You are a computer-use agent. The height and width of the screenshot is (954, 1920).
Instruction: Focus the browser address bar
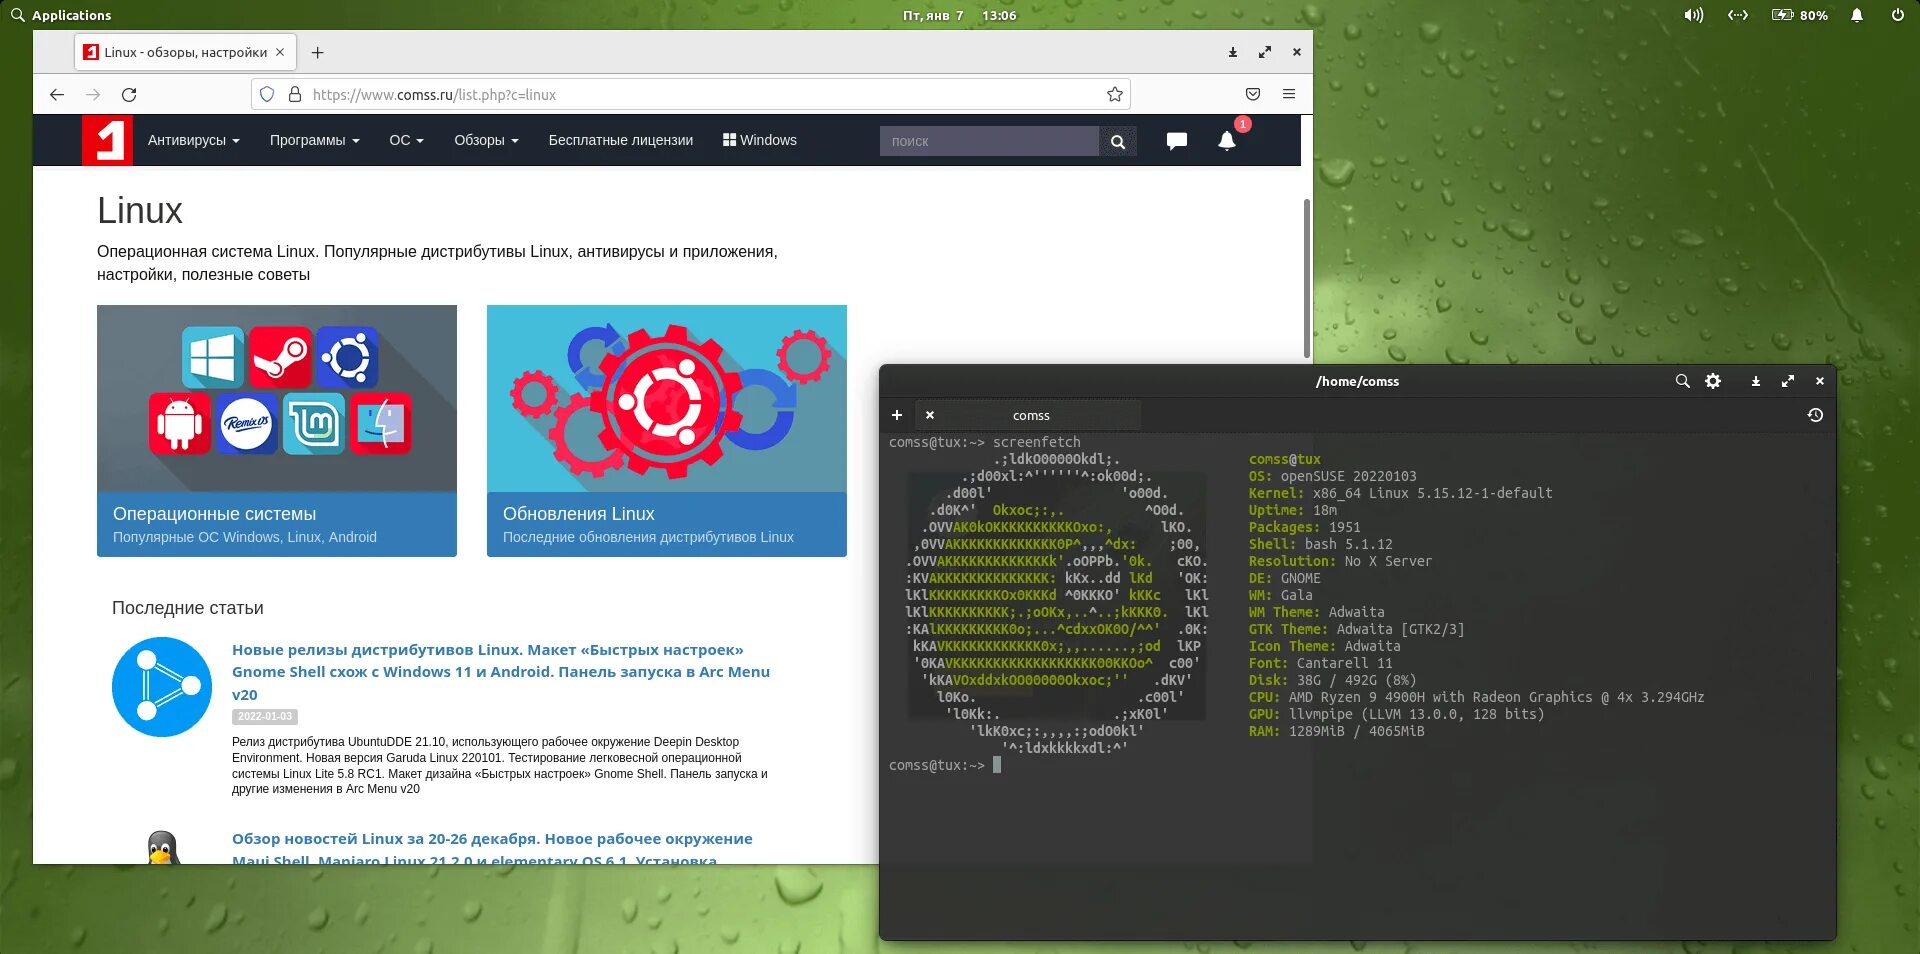point(690,94)
